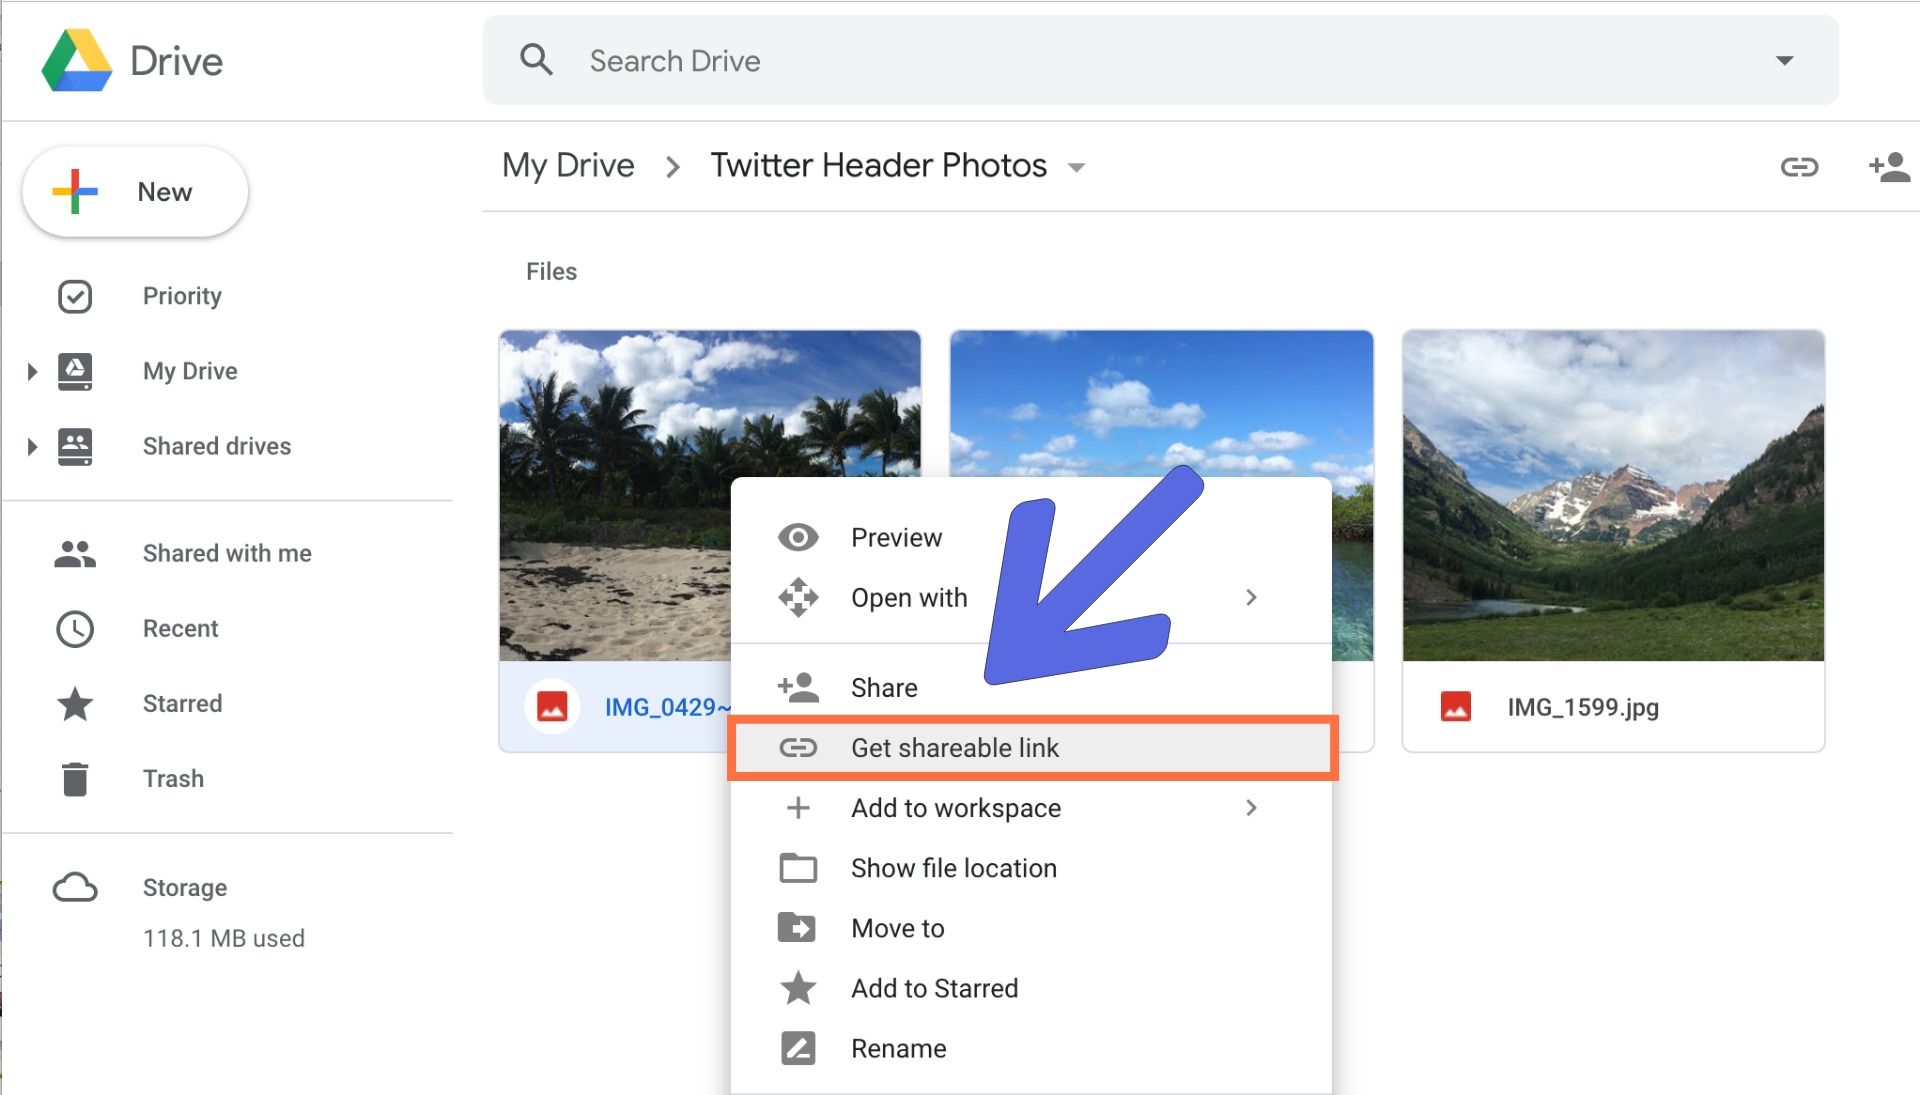
Task: Select the mountain valley IMG_1599.jpg thumbnail
Action: click(x=1613, y=495)
